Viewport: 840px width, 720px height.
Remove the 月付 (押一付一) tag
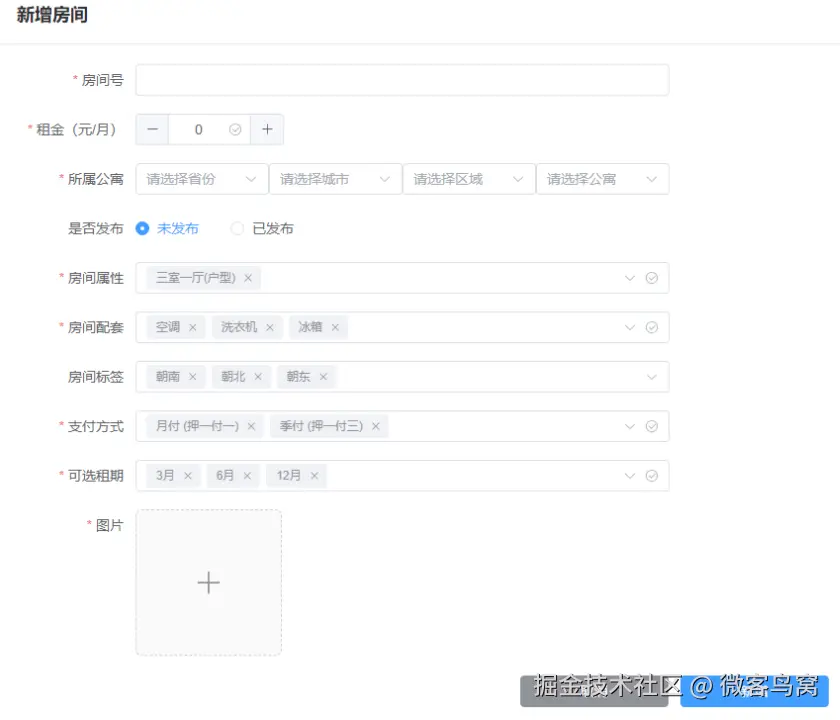251,426
